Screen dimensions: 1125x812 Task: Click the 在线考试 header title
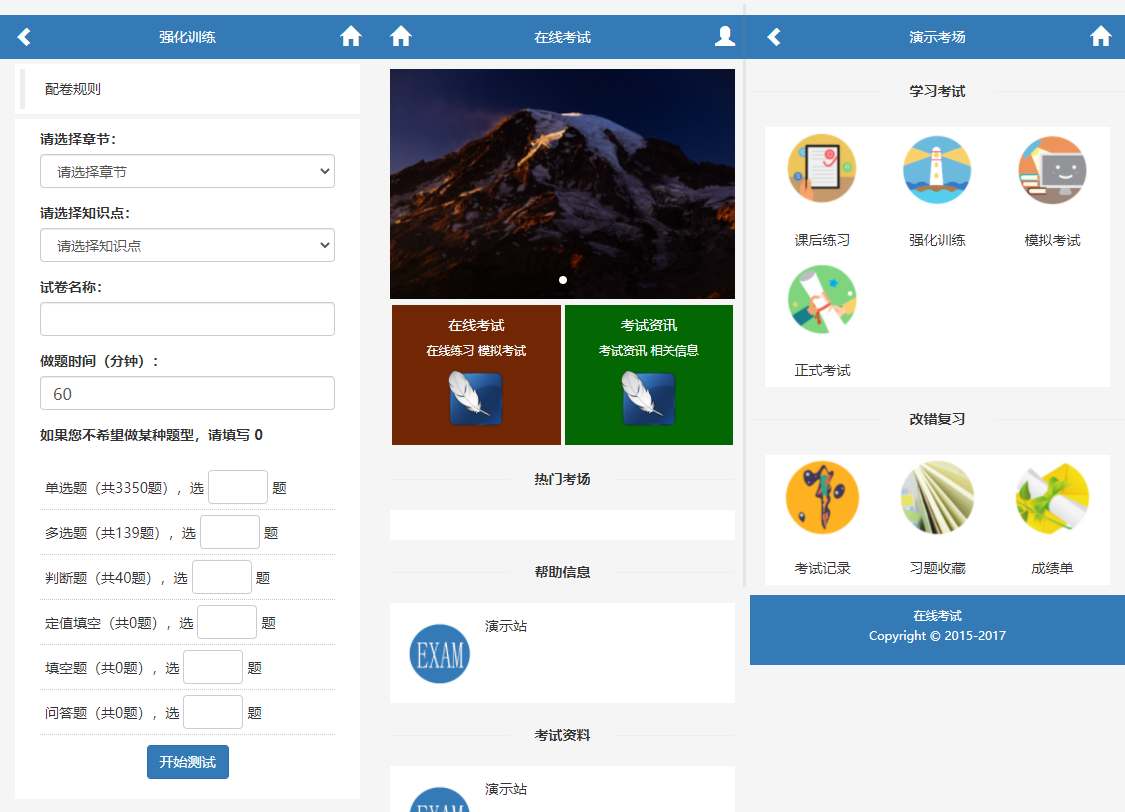562,37
